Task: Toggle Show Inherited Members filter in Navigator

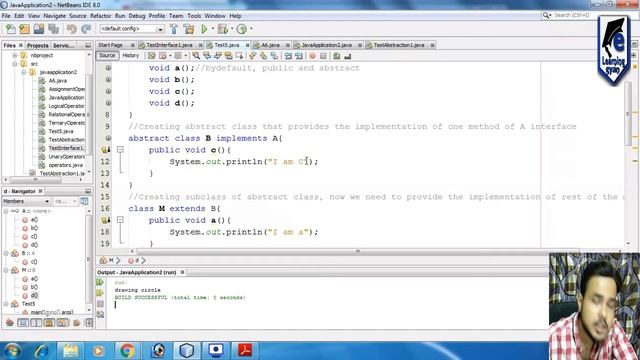Action: coord(10,323)
